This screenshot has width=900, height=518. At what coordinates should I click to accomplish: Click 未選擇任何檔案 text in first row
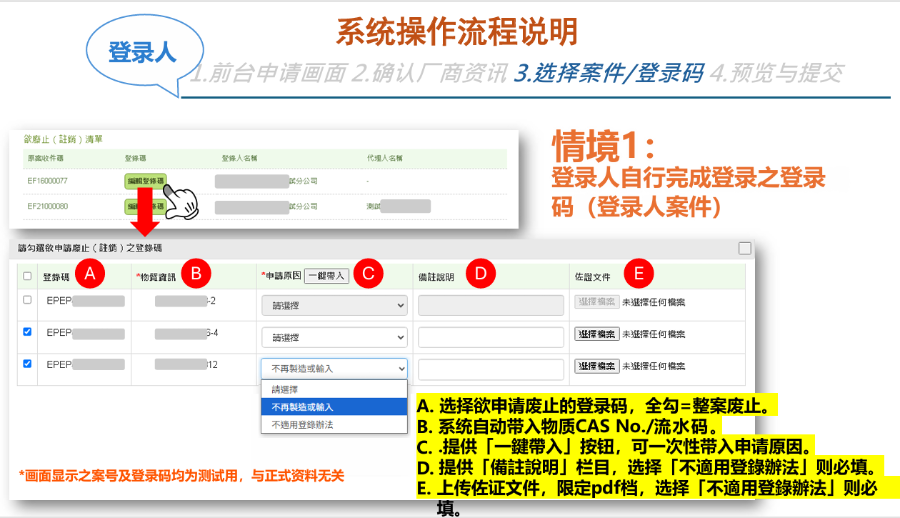pyautogui.click(x=654, y=302)
